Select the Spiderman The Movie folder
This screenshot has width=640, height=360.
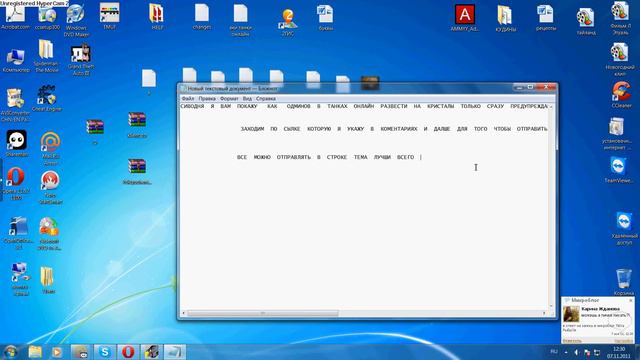pyautogui.click(x=46, y=56)
